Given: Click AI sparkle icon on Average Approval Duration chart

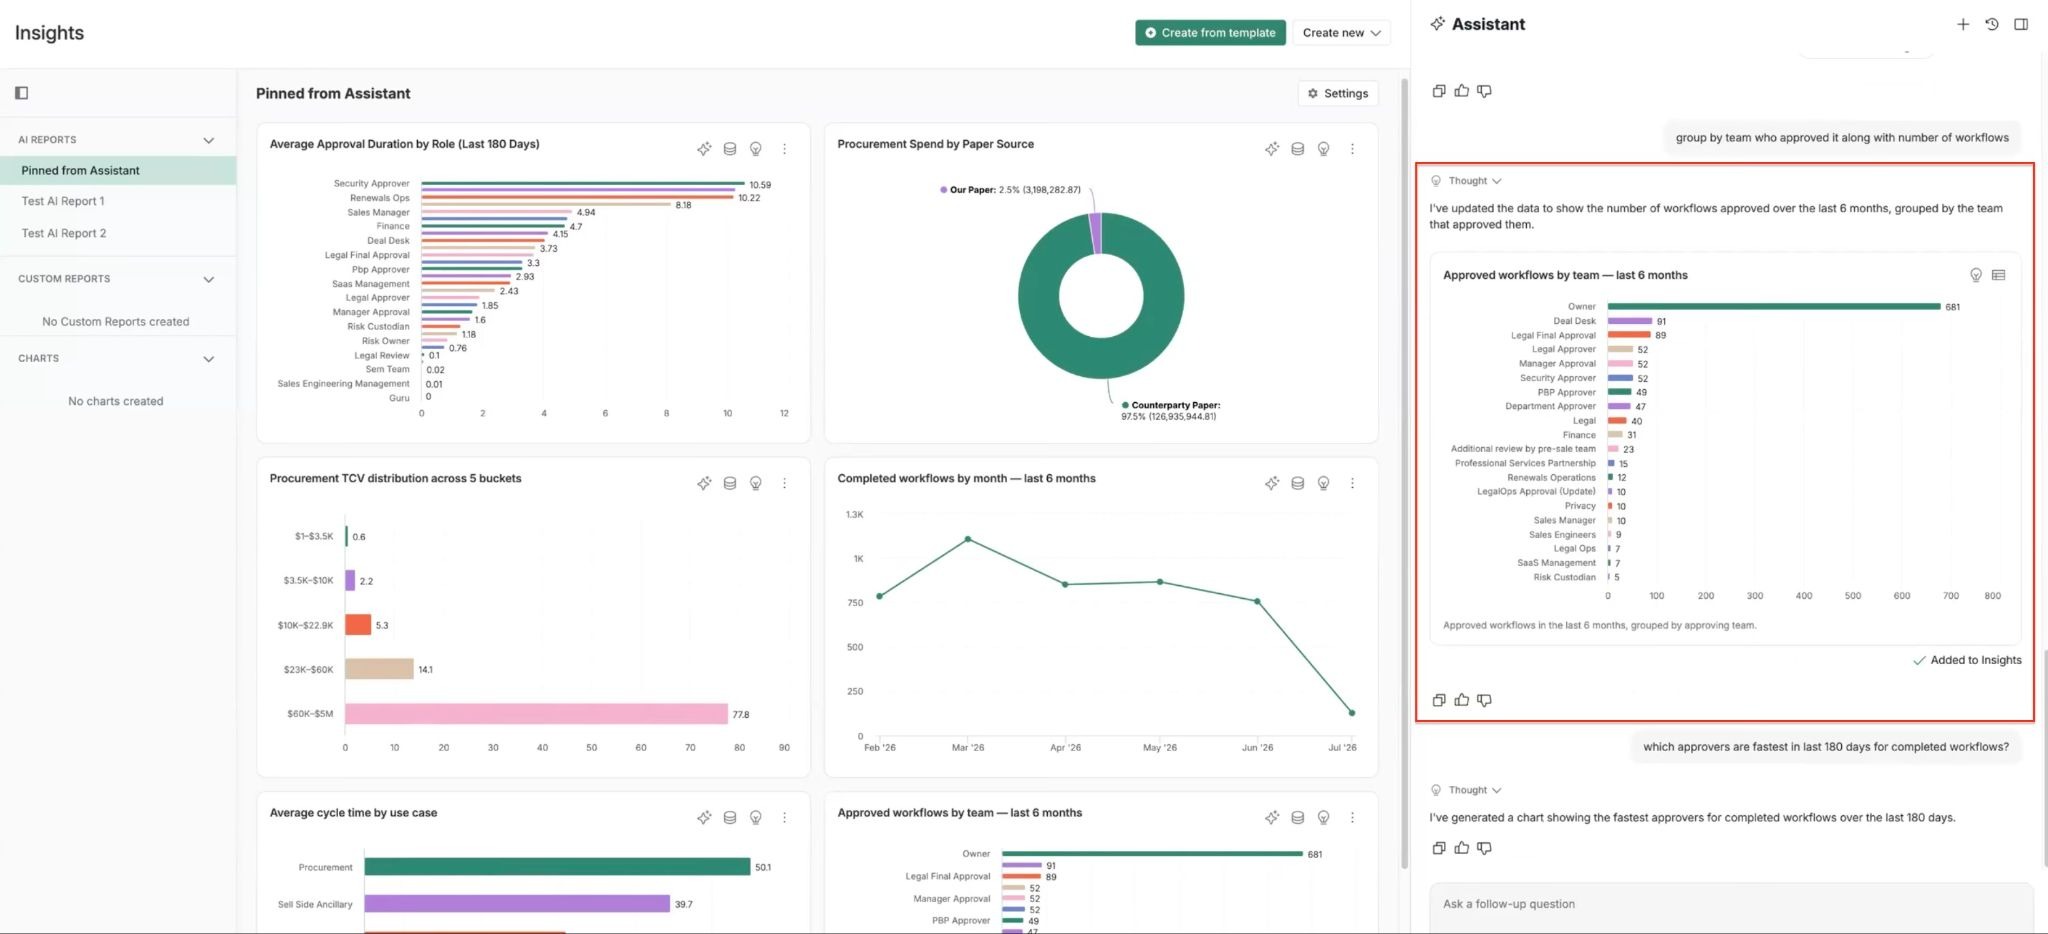Looking at the screenshot, I should coord(704,149).
